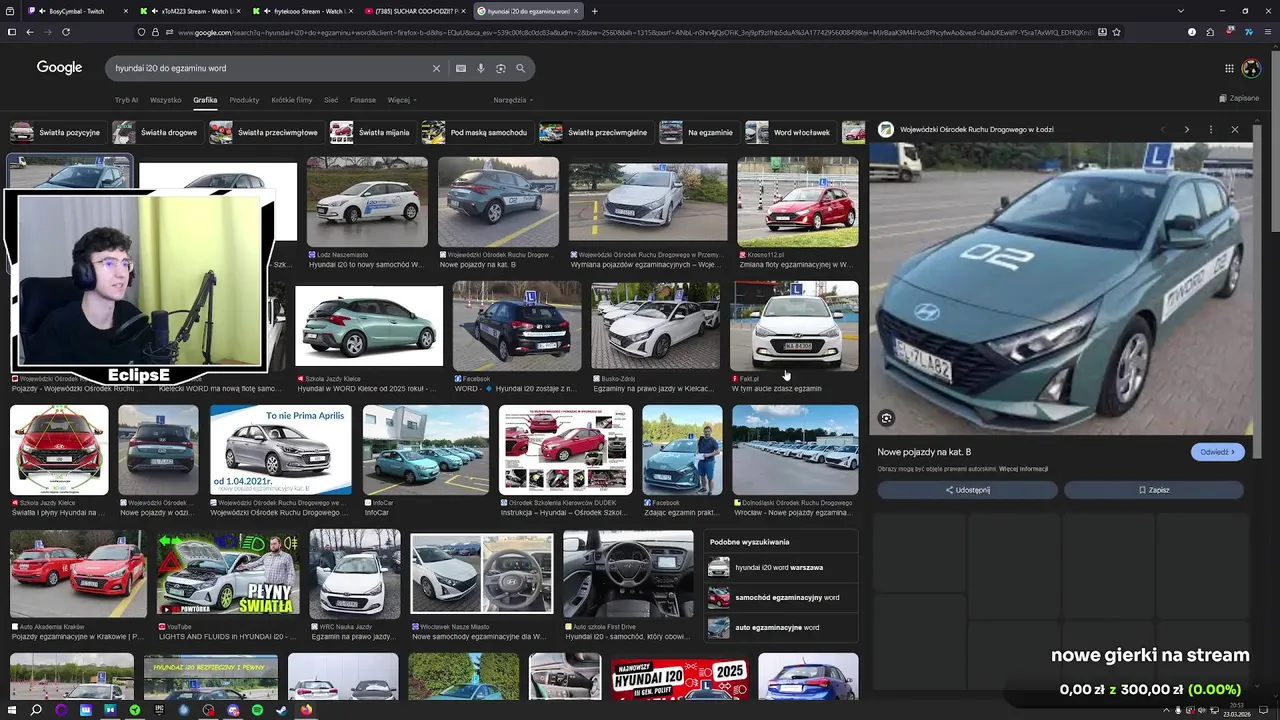Viewport: 1280px width, 720px height.
Task: Switch to BosyCymbal Twitch browser tab
Action: (76, 11)
